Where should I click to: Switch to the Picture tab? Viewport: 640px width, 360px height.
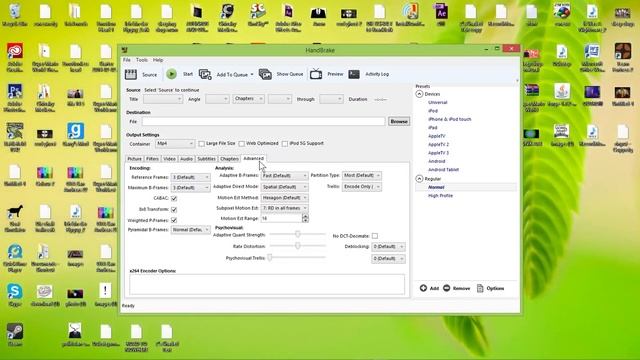tap(134, 159)
